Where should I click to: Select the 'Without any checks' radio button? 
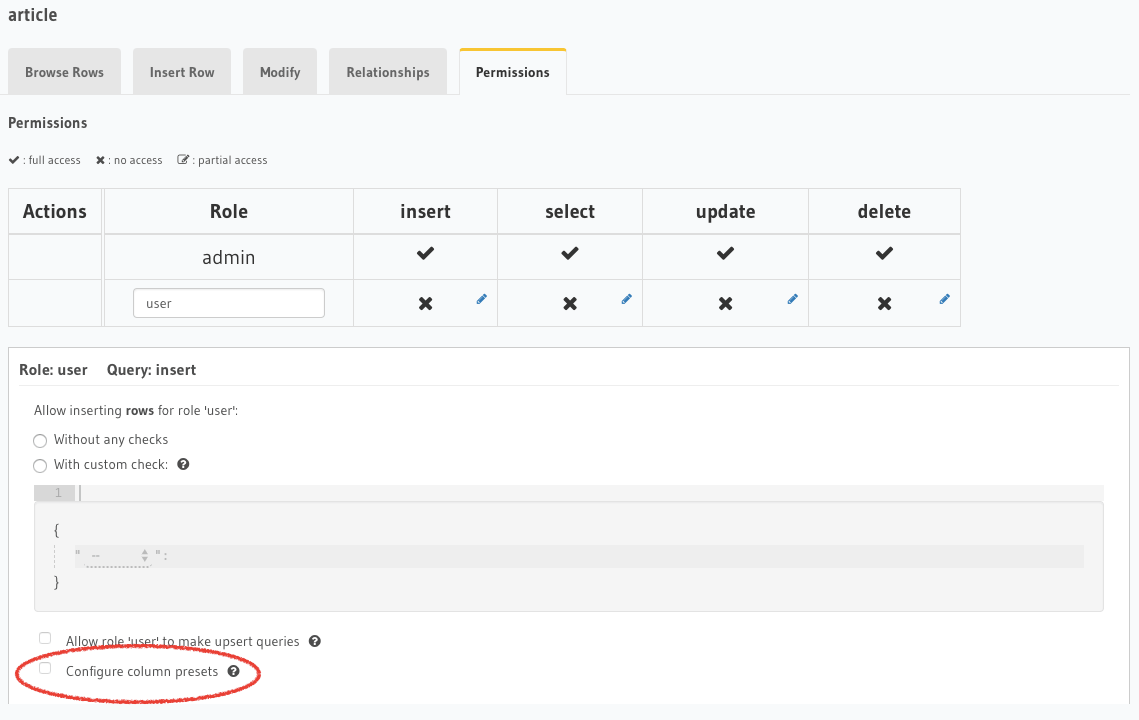[x=40, y=440]
